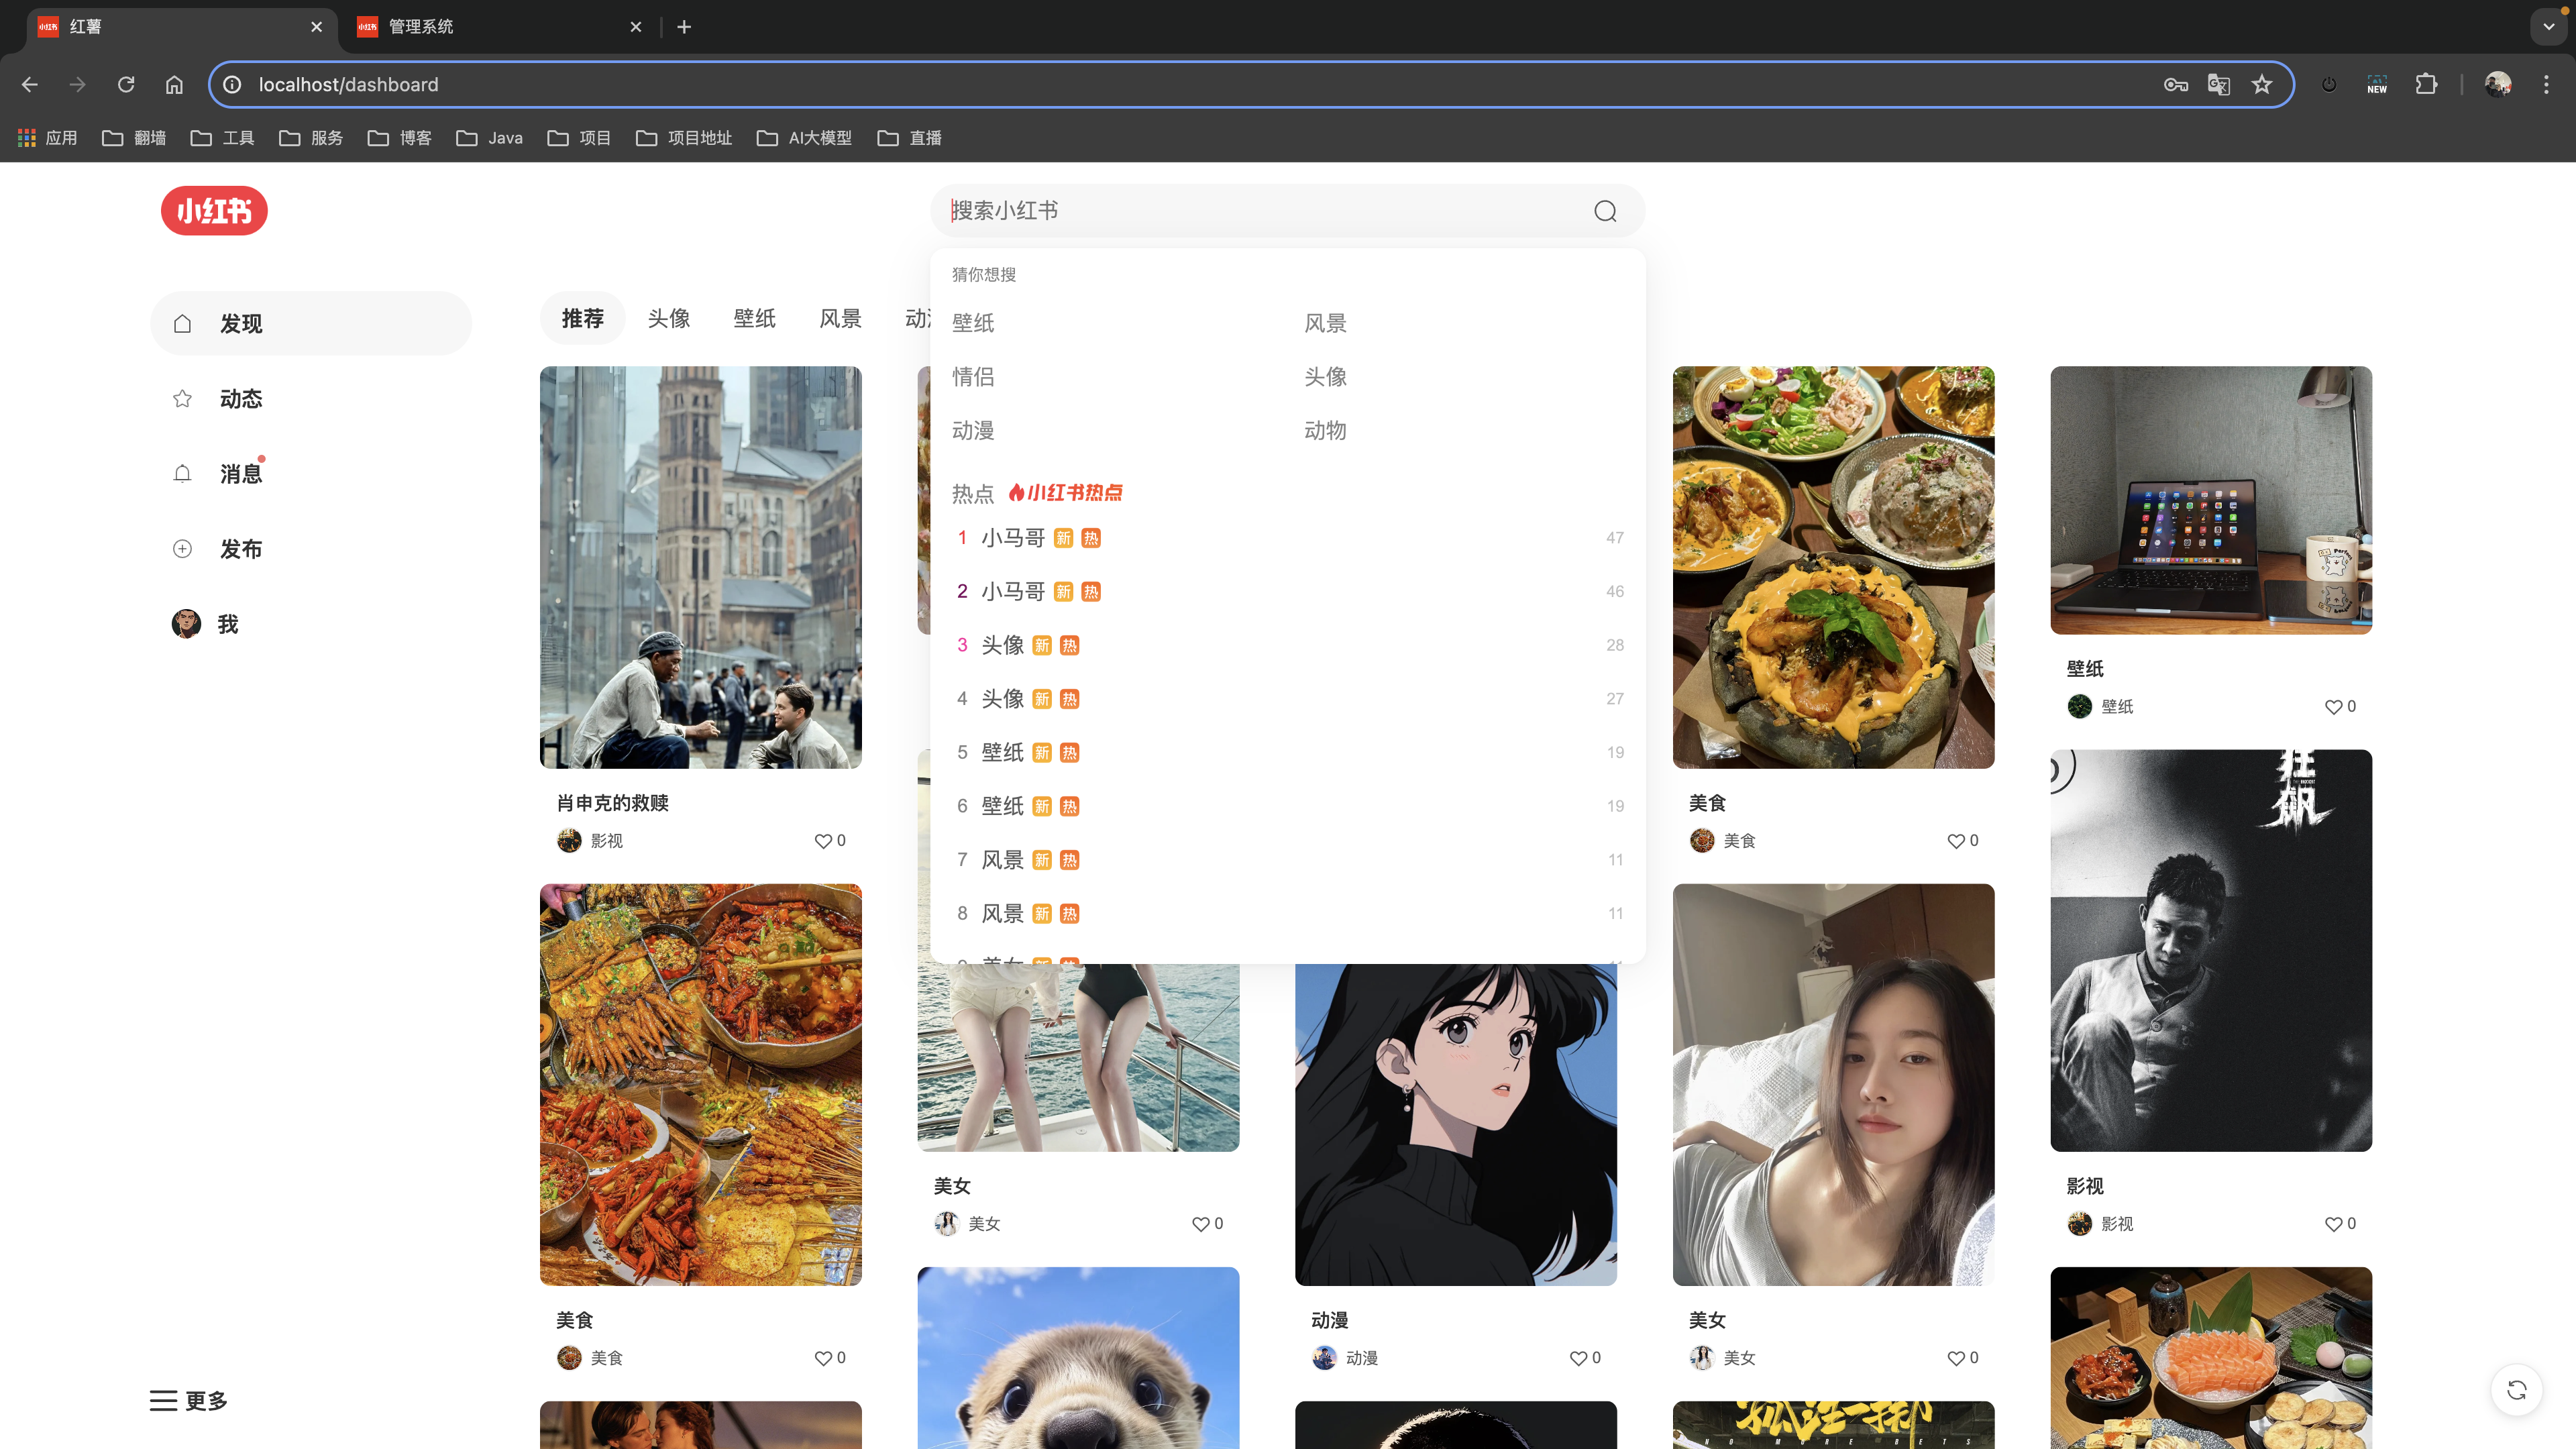Image resolution: width=2576 pixels, height=1449 pixels.
Task: Open the 更多 hamburger menu
Action: pyautogui.click(x=189, y=1400)
